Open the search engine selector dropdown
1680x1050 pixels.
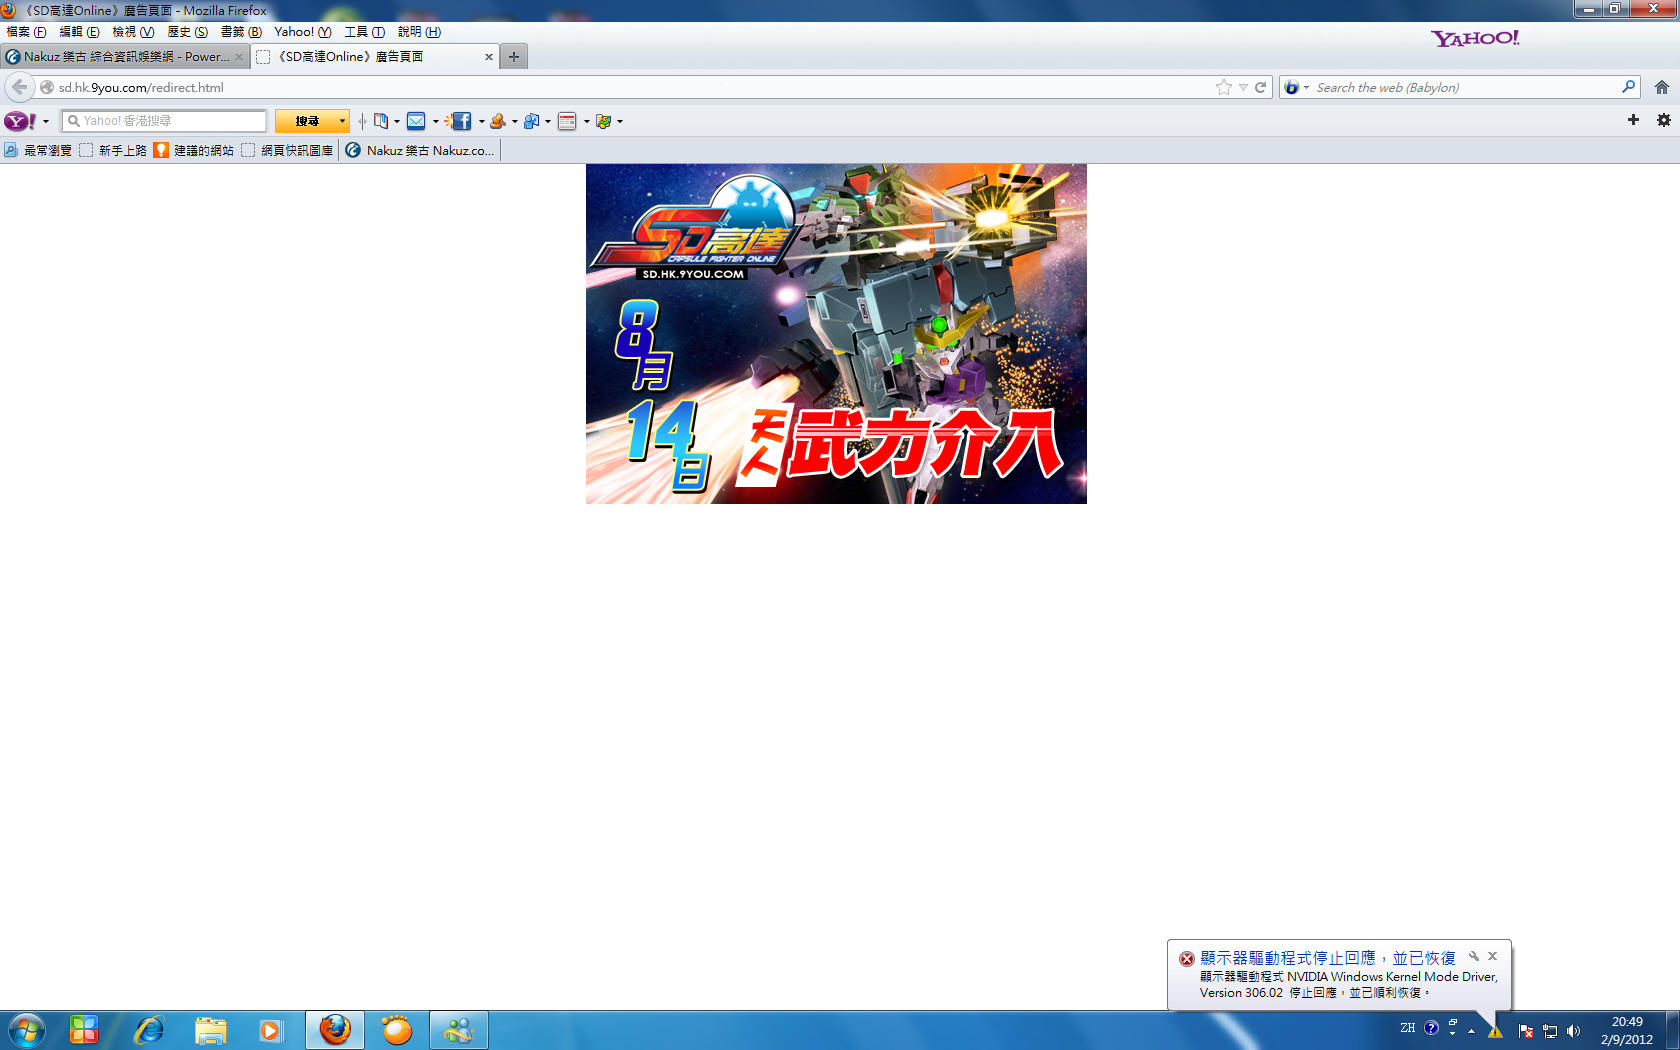(1296, 87)
